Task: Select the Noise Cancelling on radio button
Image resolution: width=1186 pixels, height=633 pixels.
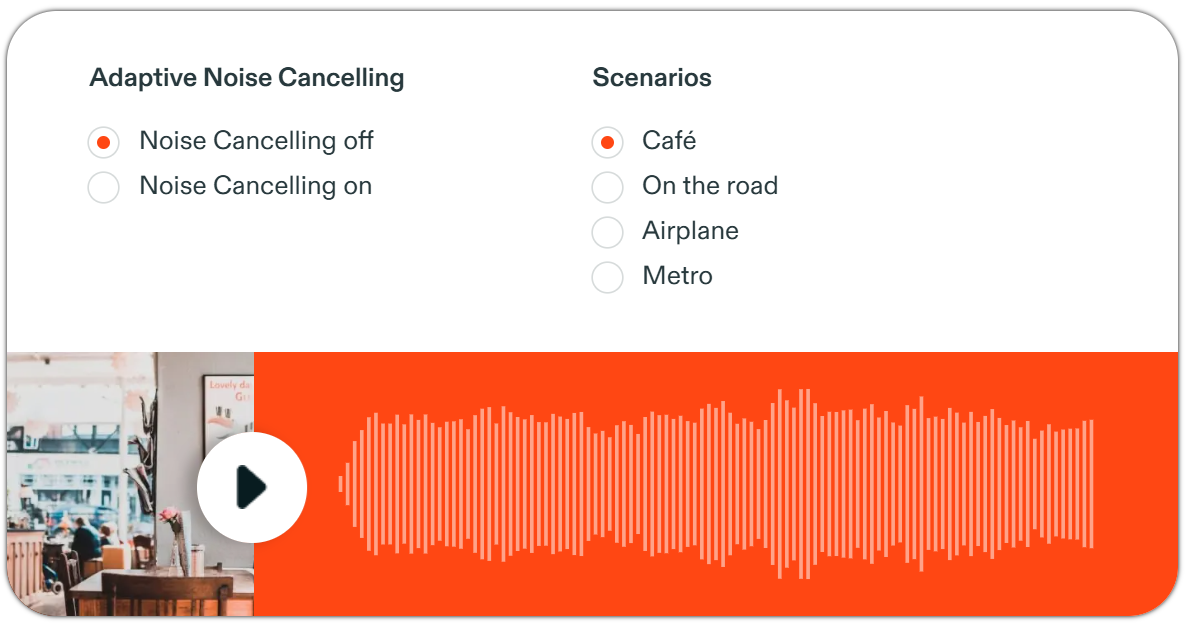Action: (x=104, y=187)
